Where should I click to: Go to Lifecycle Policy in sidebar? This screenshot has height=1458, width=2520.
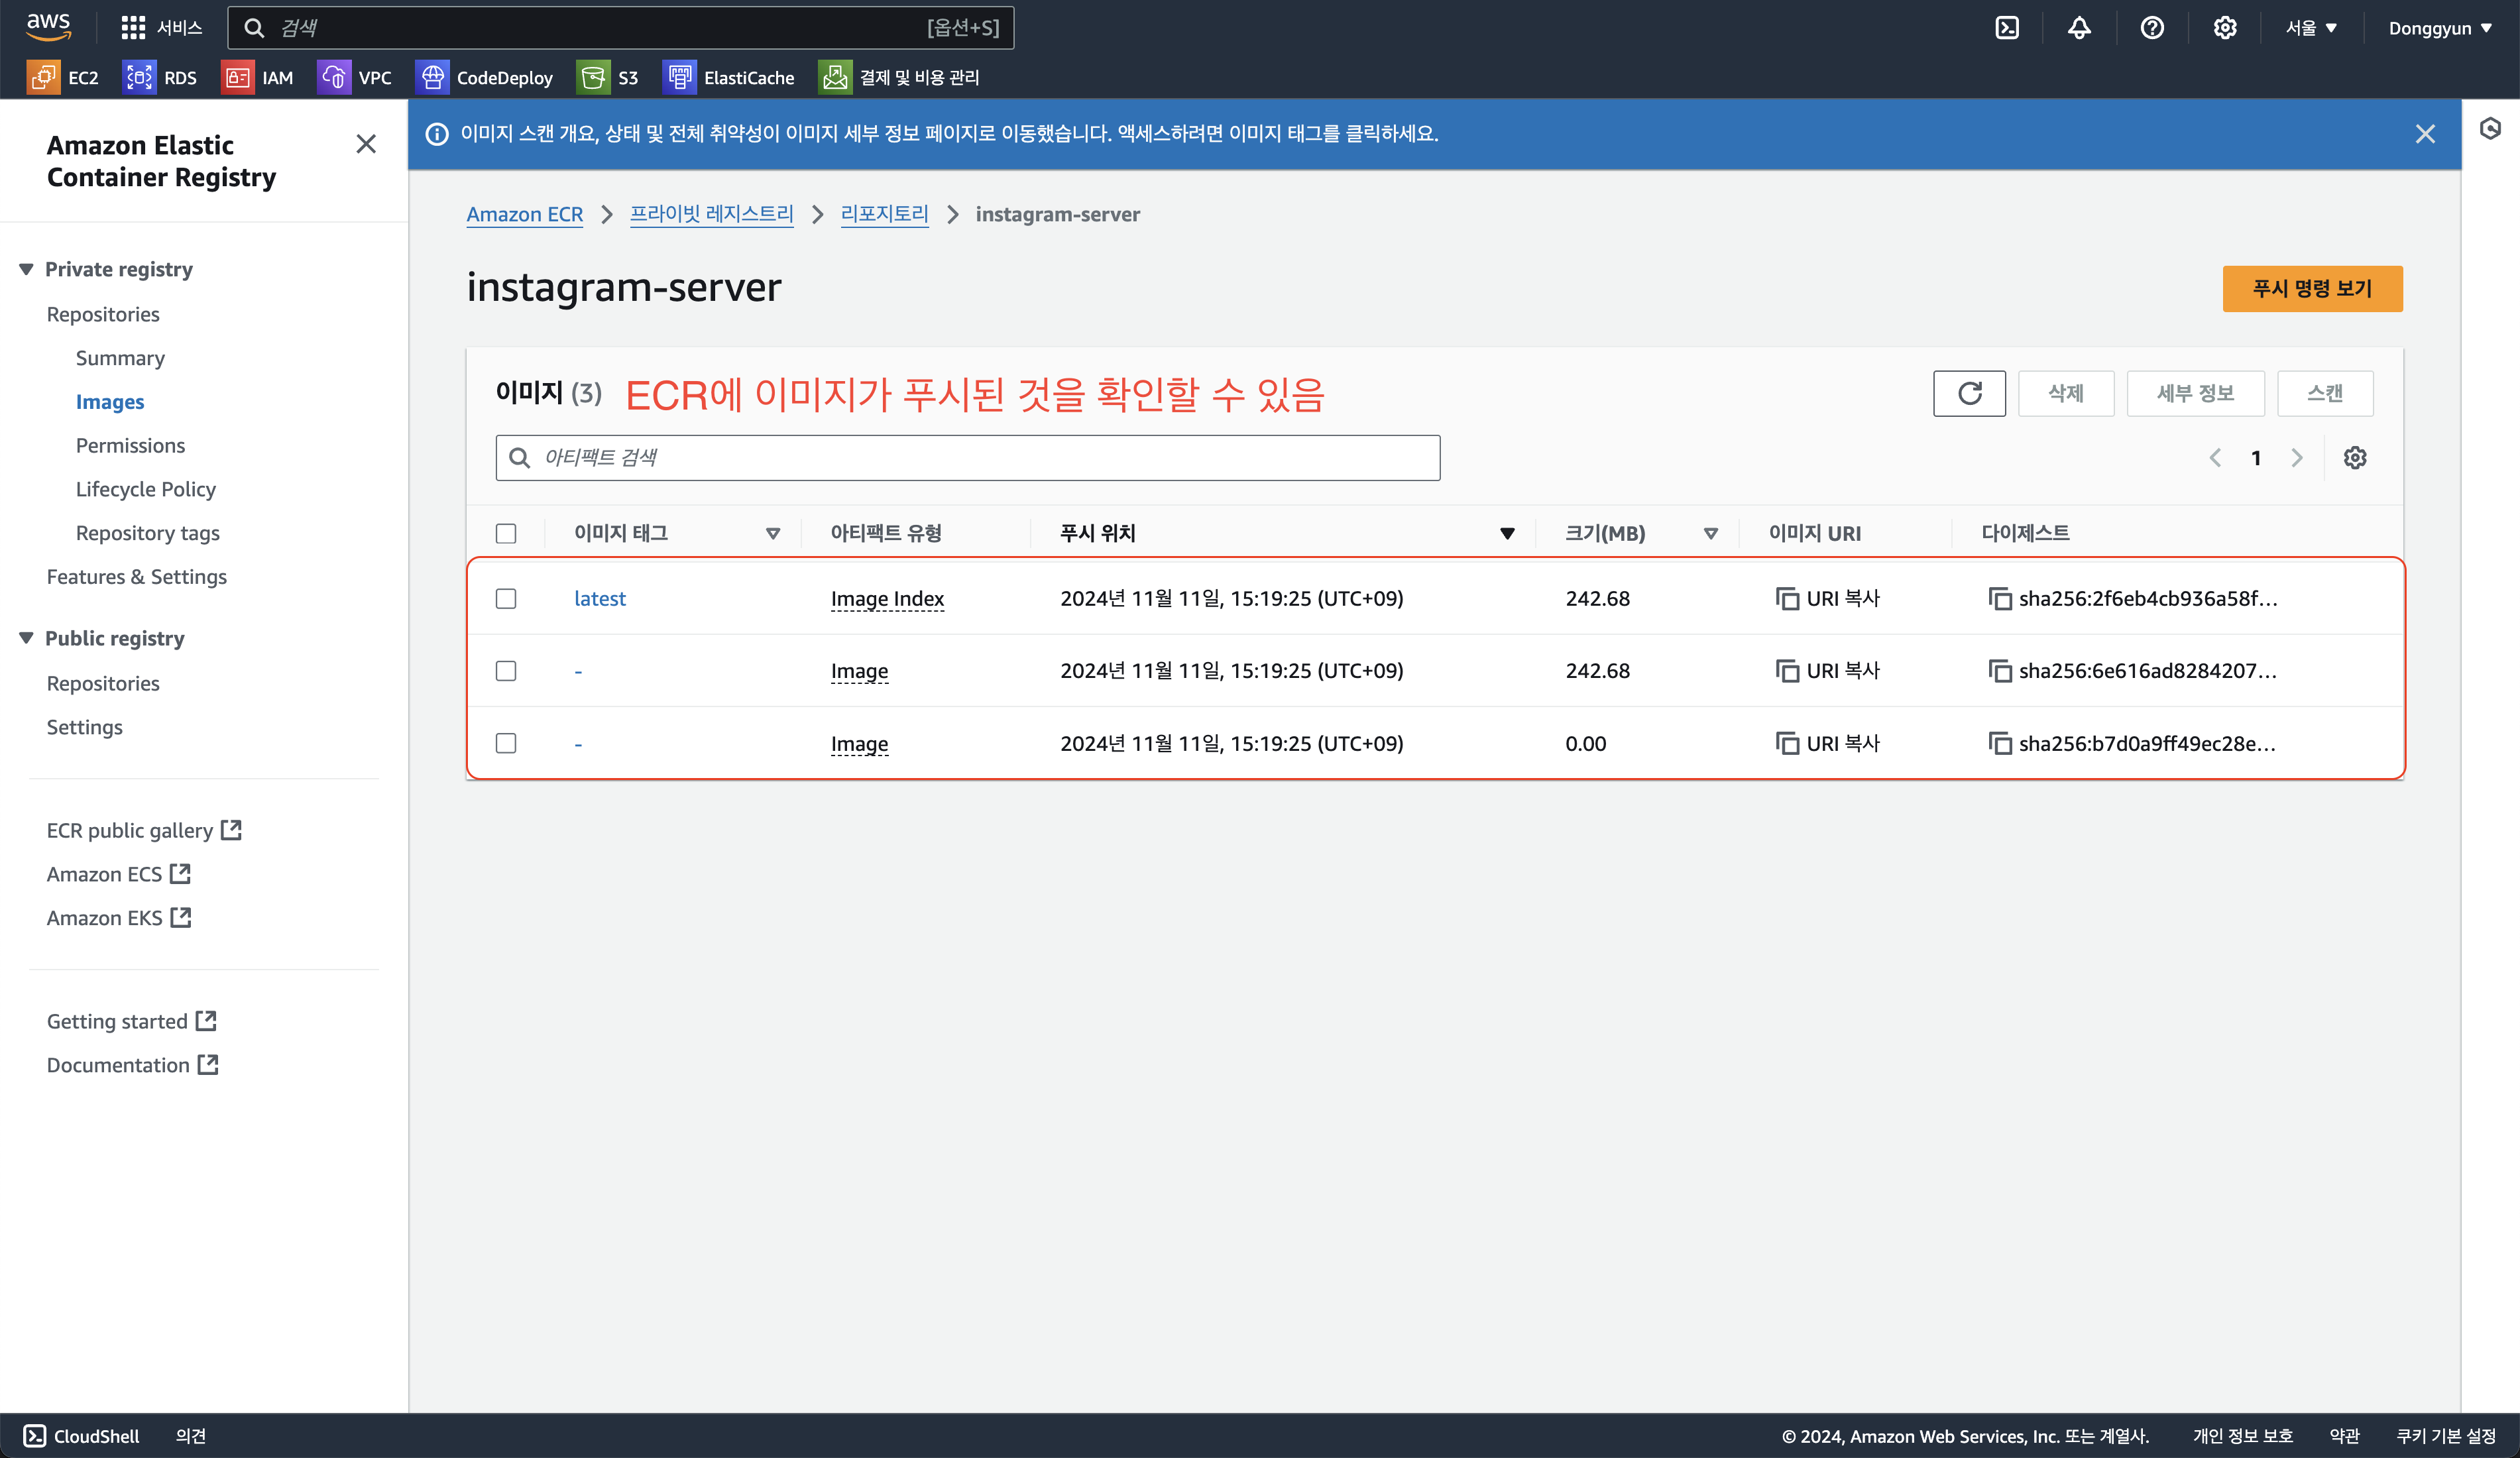click(x=146, y=489)
